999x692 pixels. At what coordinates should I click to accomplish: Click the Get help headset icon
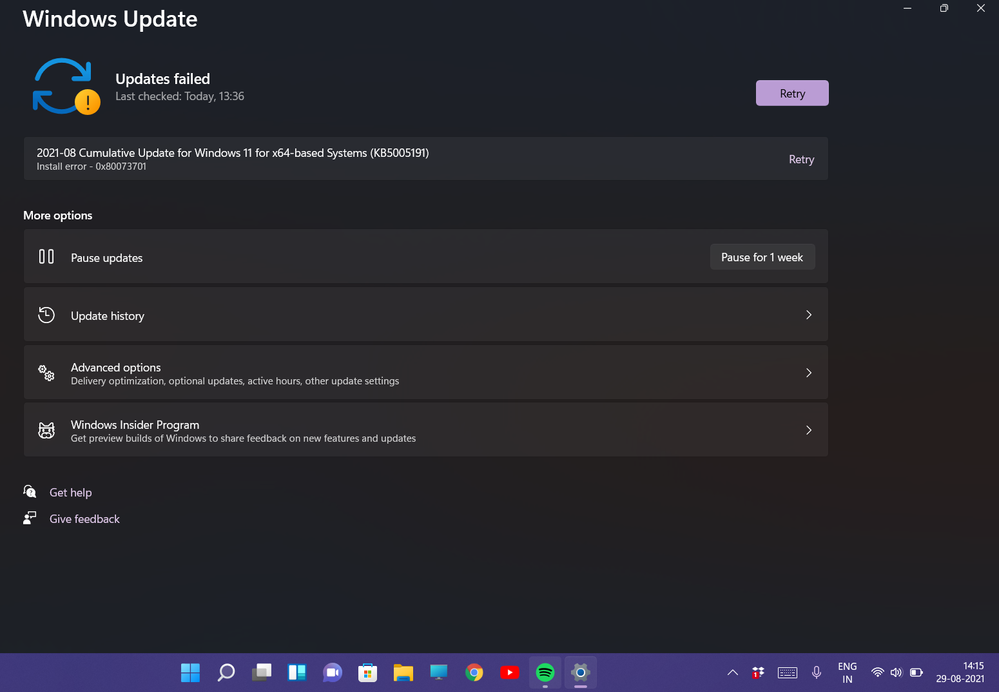click(x=30, y=491)
